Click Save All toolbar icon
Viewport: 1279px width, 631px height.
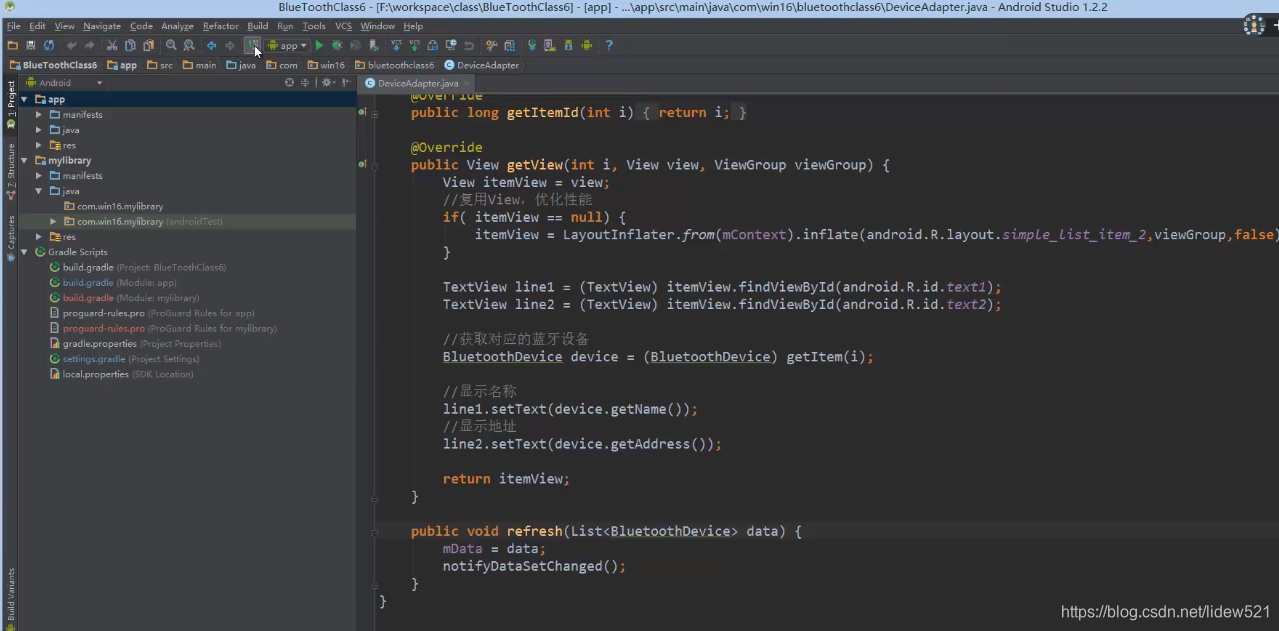(x=31, y=45)
